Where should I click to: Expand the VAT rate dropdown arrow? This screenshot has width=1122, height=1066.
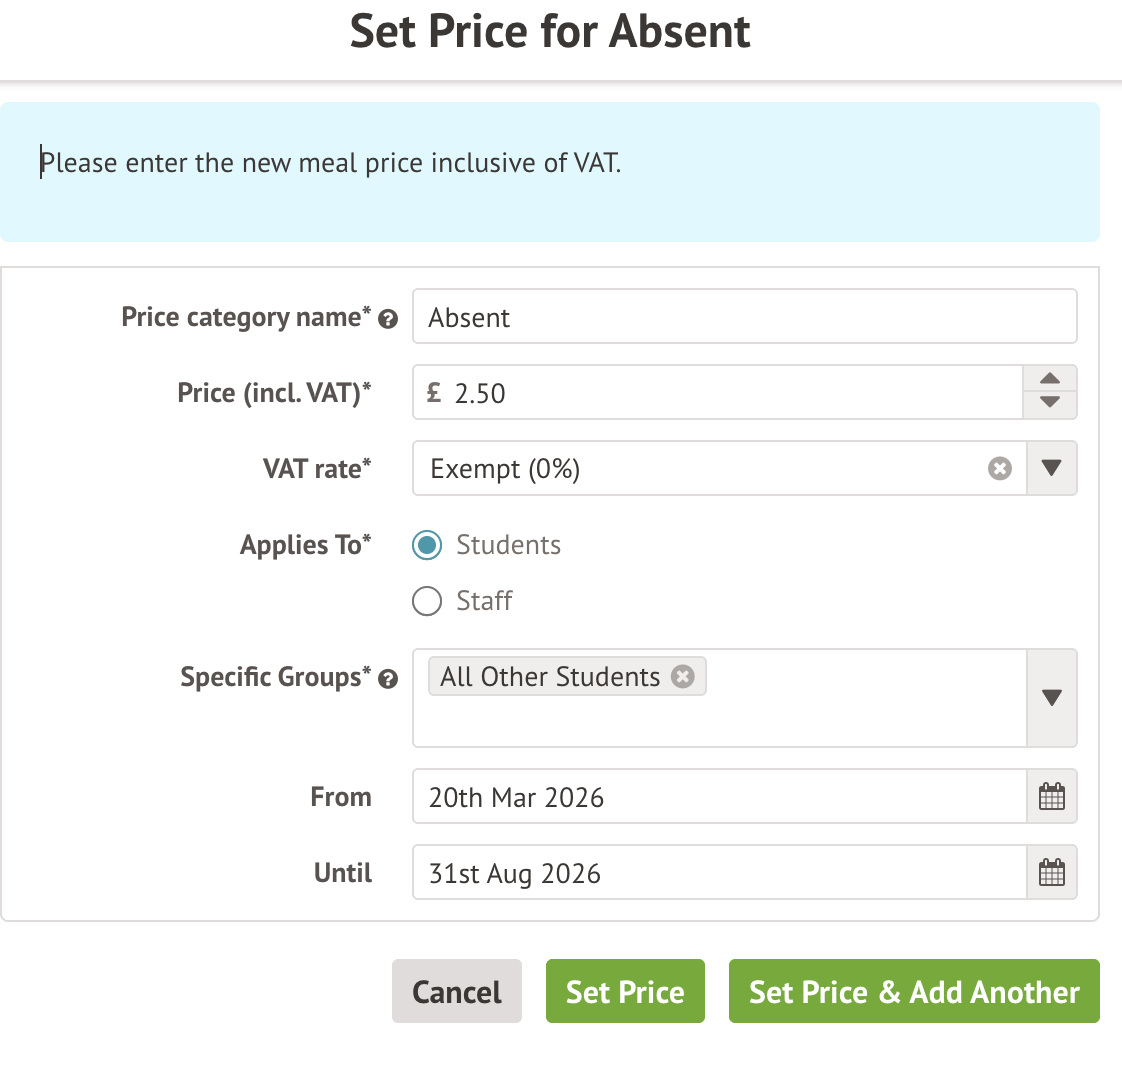coord(1051,468)
